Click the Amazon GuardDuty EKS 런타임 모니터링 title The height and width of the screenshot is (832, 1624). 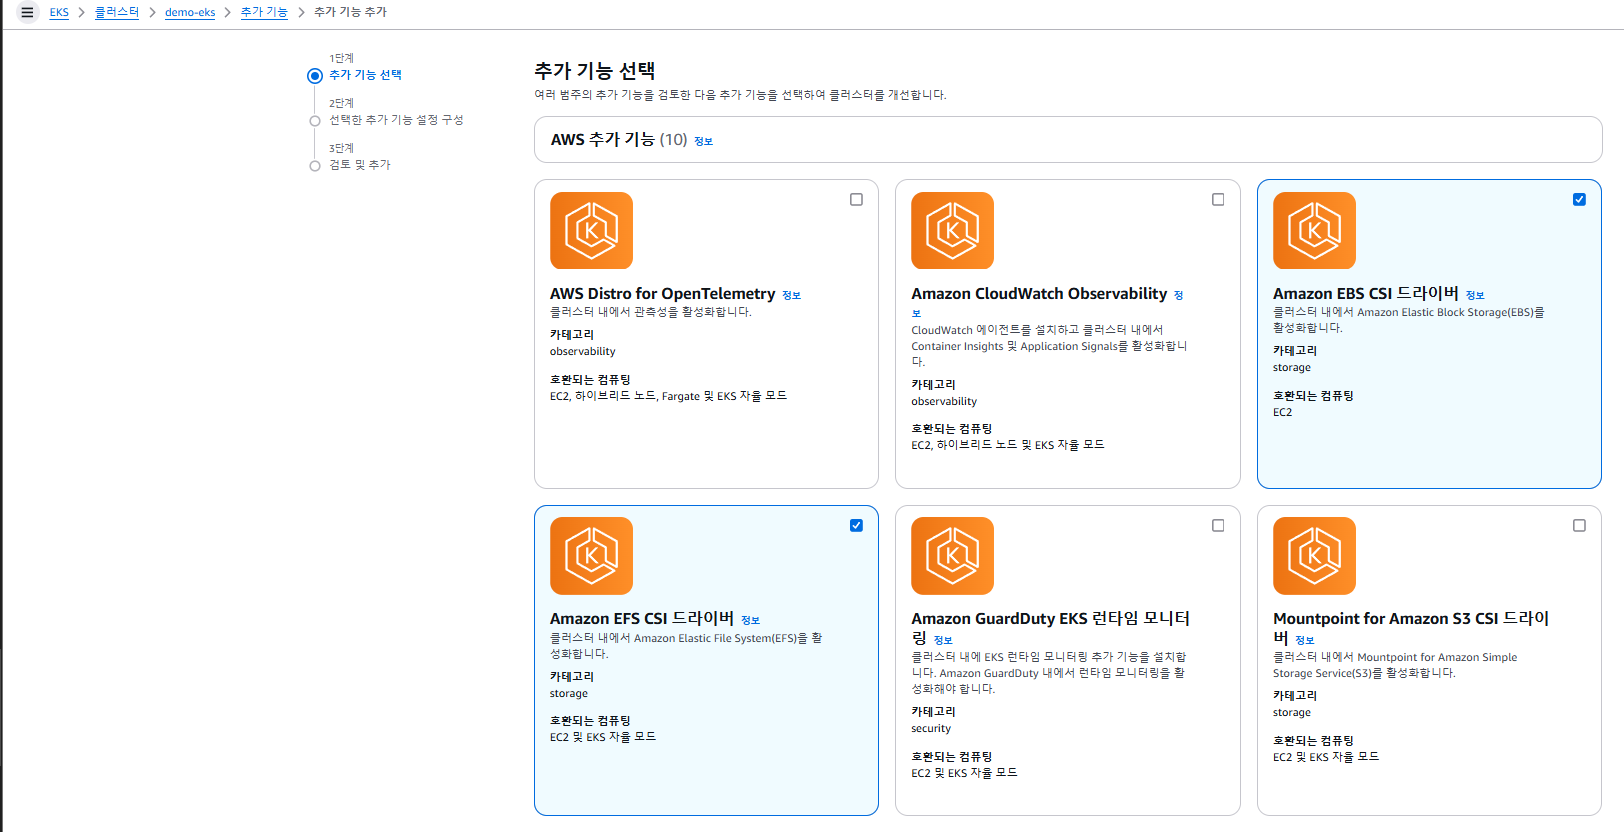click(1051, 628)
